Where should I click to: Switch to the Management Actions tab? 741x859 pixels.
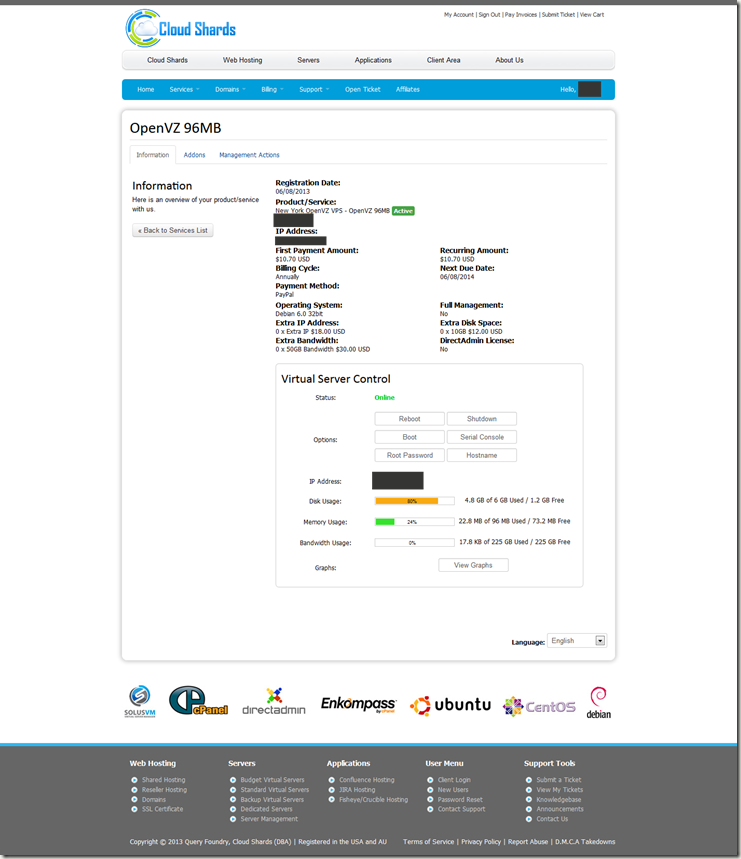pos(249,155)
